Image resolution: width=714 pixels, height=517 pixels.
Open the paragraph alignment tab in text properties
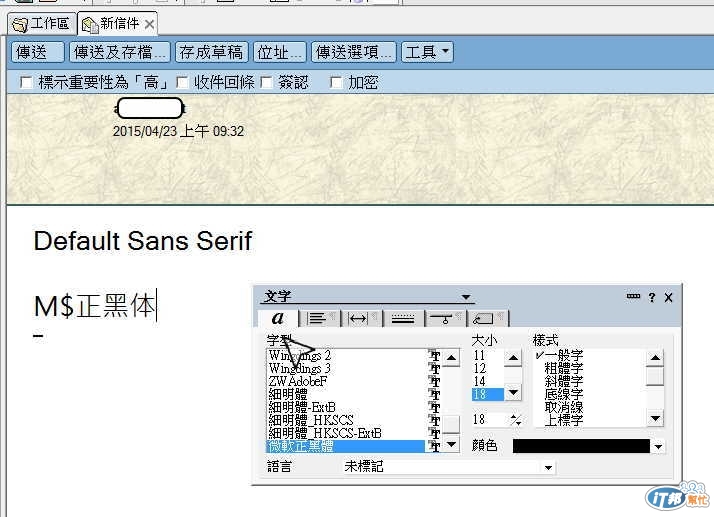[320, 318]
